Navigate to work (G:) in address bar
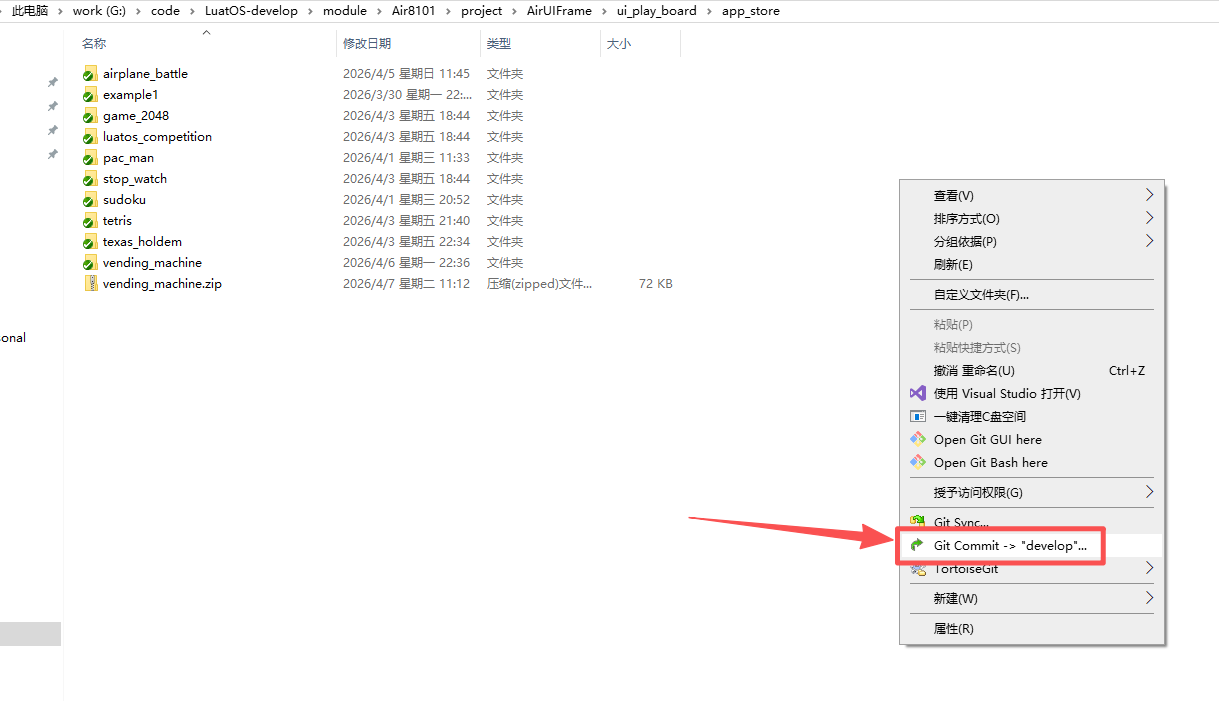1219x701 pixels. [x=100, y=11]
